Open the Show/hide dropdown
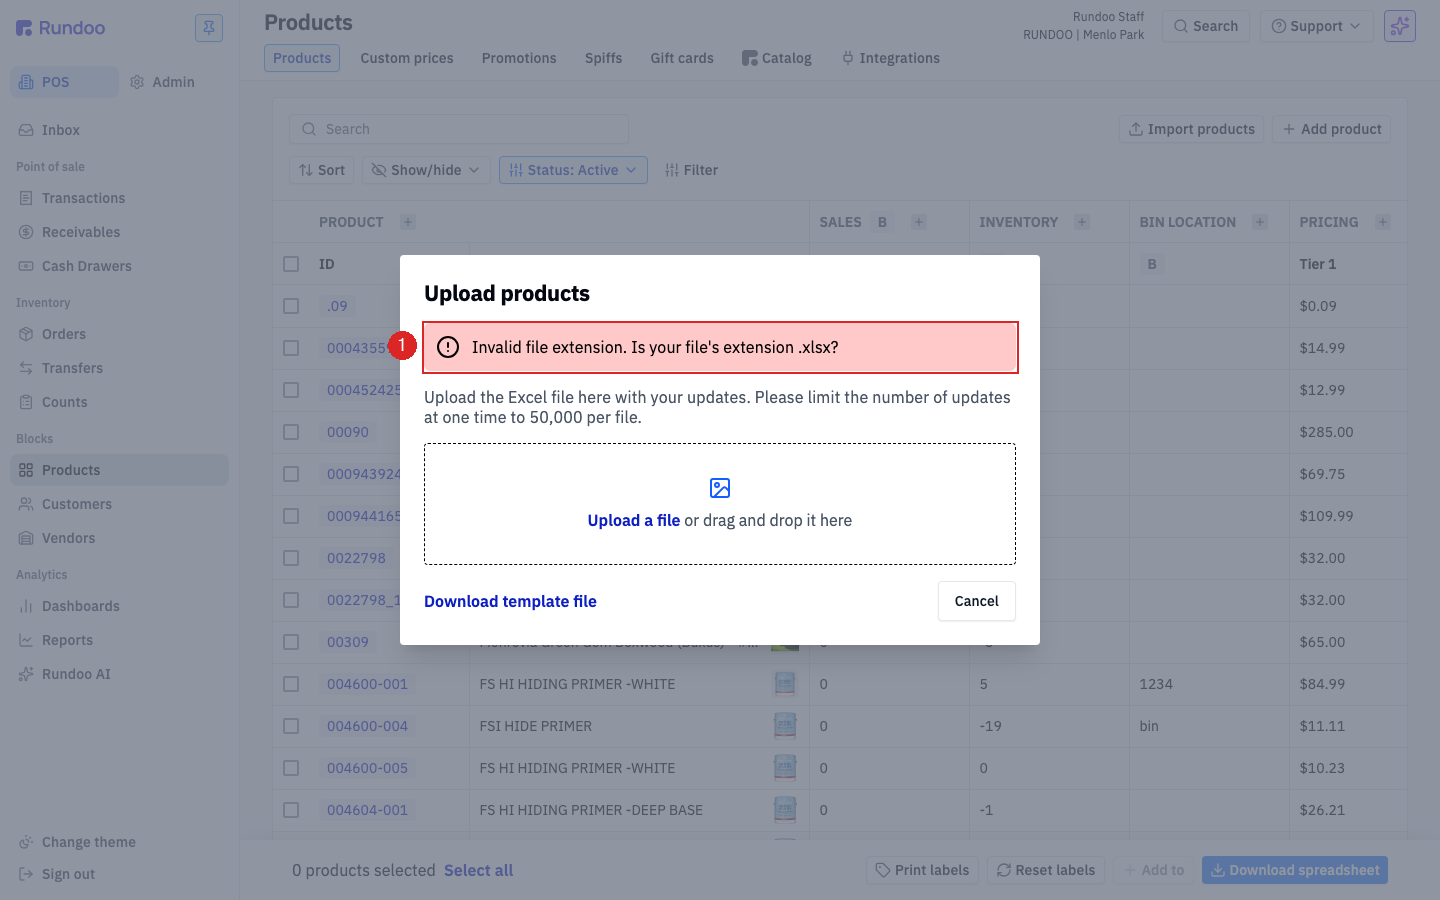Screen dimensions: 1440x900 (426, 170)
